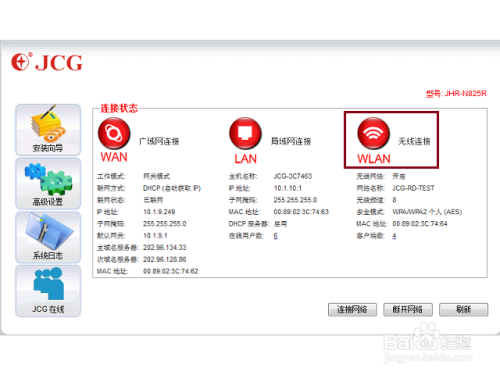Click the red LAN label text
This screenshot has height=375, width=500.
(x=246, y=159)
